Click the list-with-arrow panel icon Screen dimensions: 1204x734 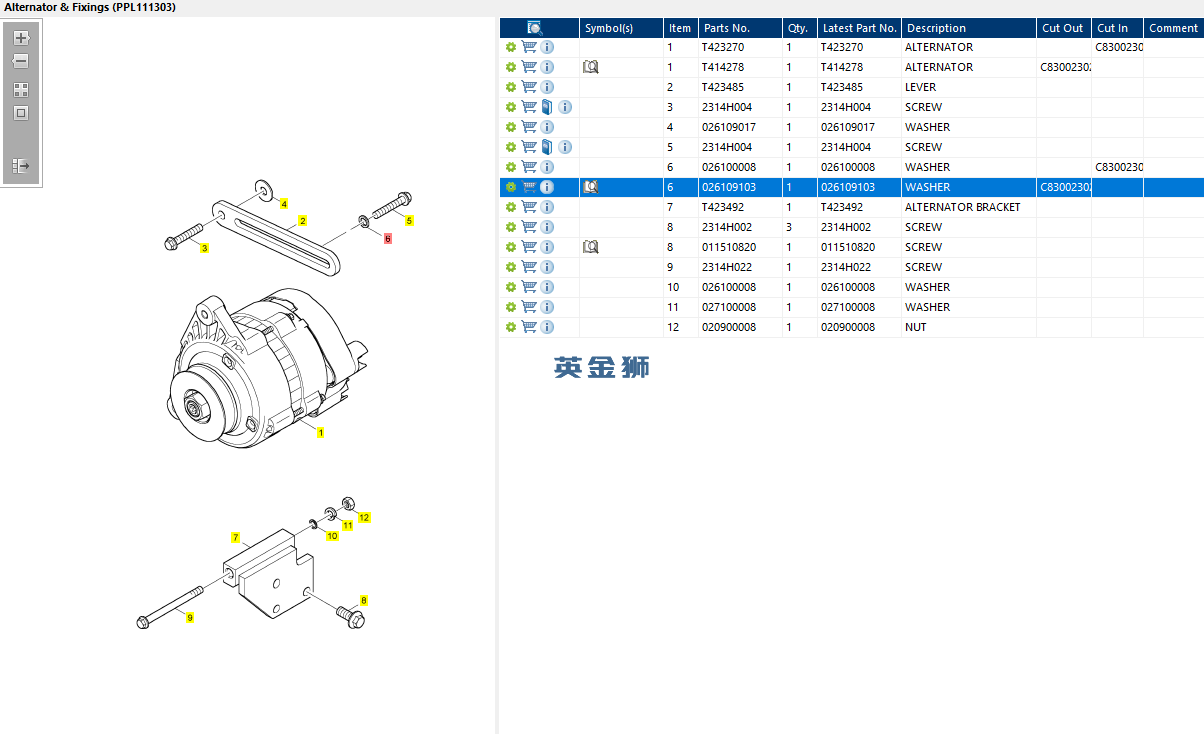(x=21, y=166)
